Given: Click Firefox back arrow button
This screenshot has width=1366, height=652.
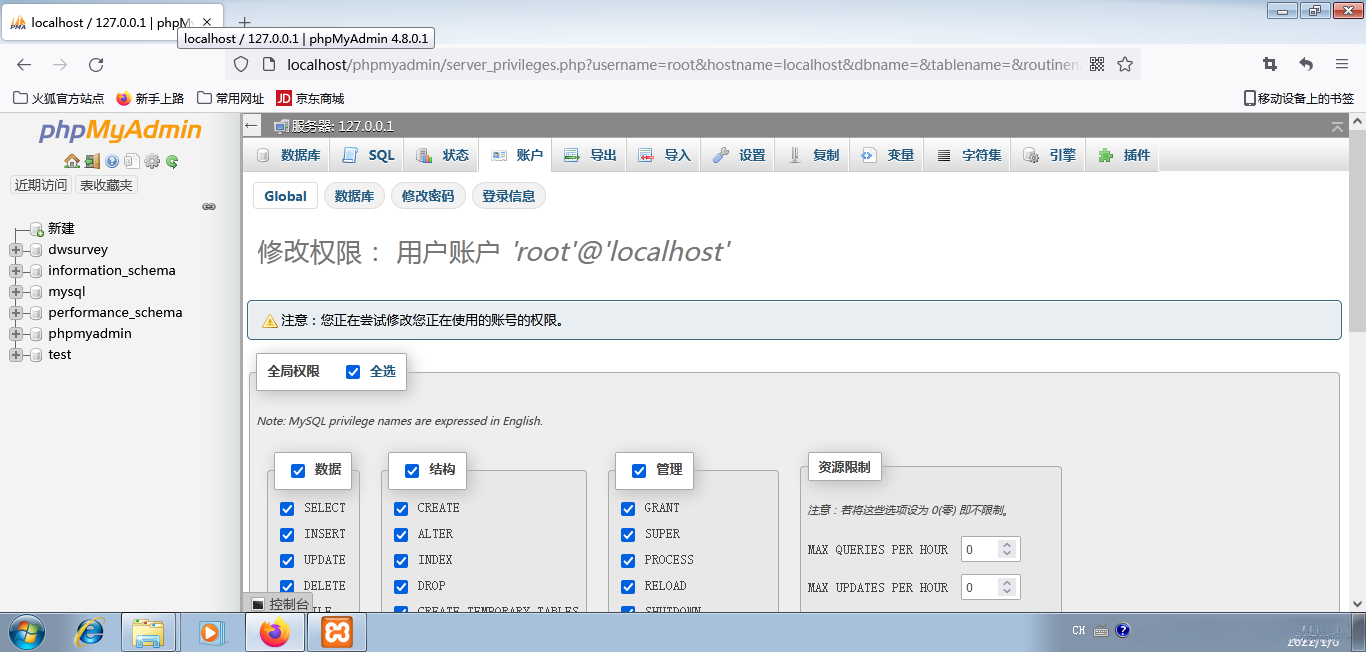Looking at the screenshot, I should (x=24, y=64).
